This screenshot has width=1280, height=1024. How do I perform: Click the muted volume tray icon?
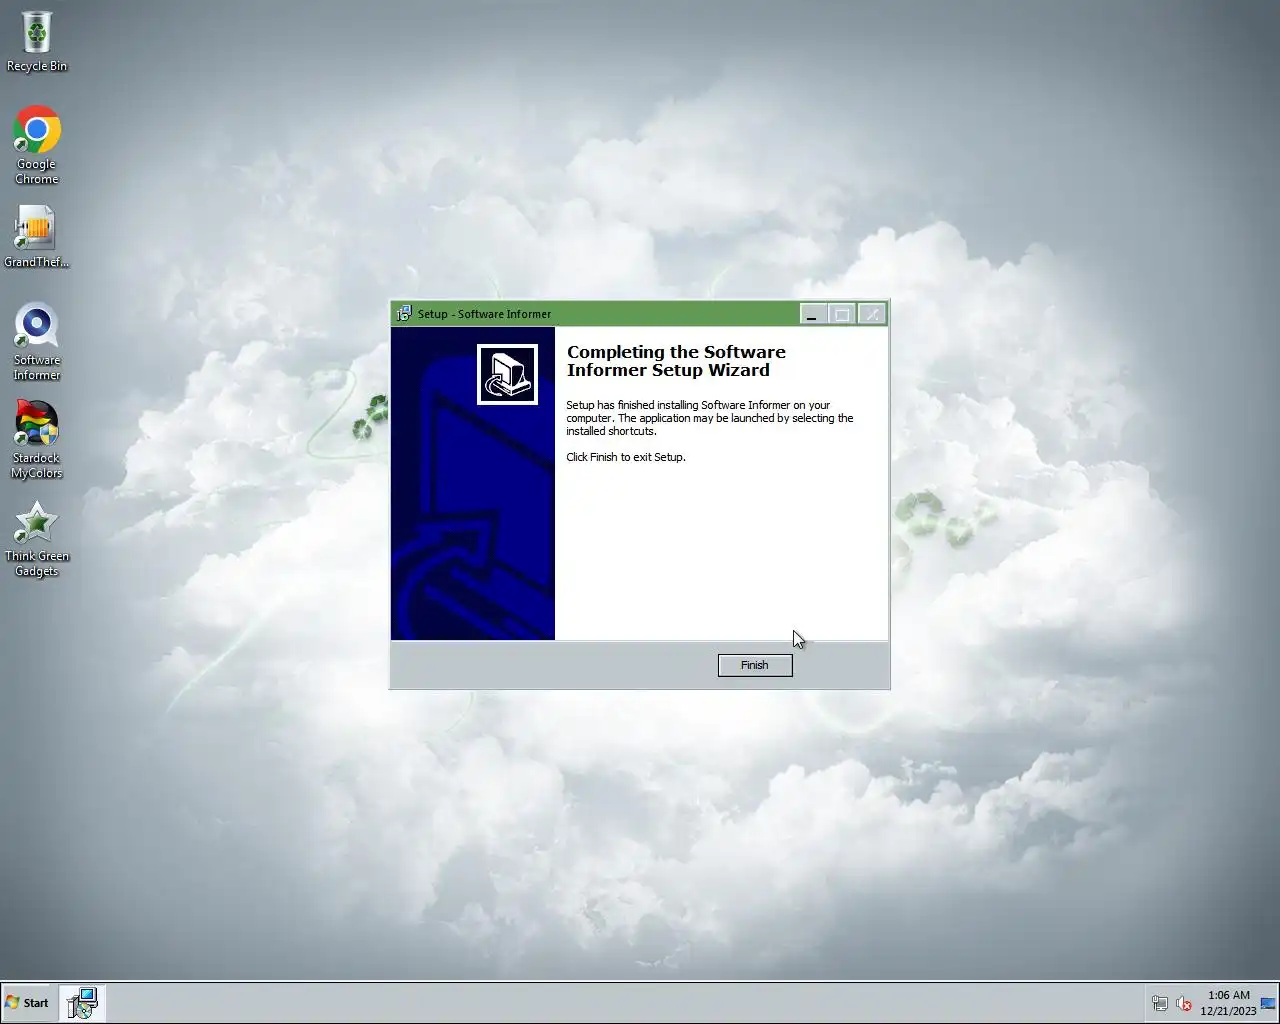(1184, 1003)
